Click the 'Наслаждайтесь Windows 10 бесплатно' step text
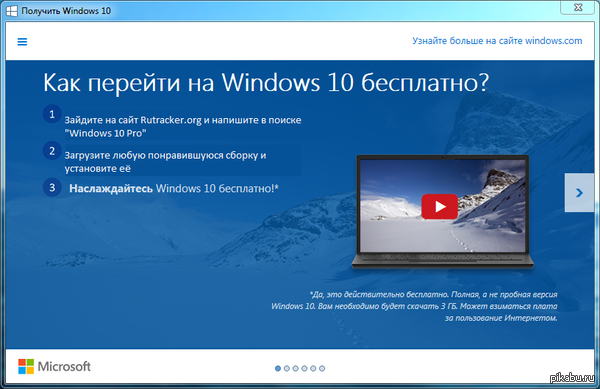This screenshot has height=389, width=600. coord(174,189)
